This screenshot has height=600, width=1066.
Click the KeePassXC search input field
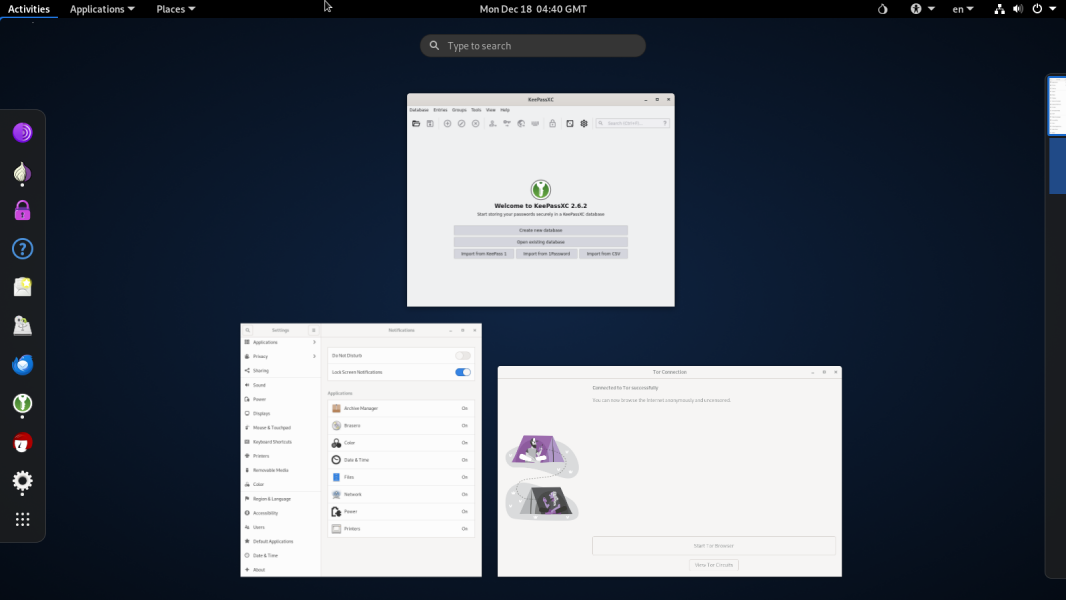(632, 124)
